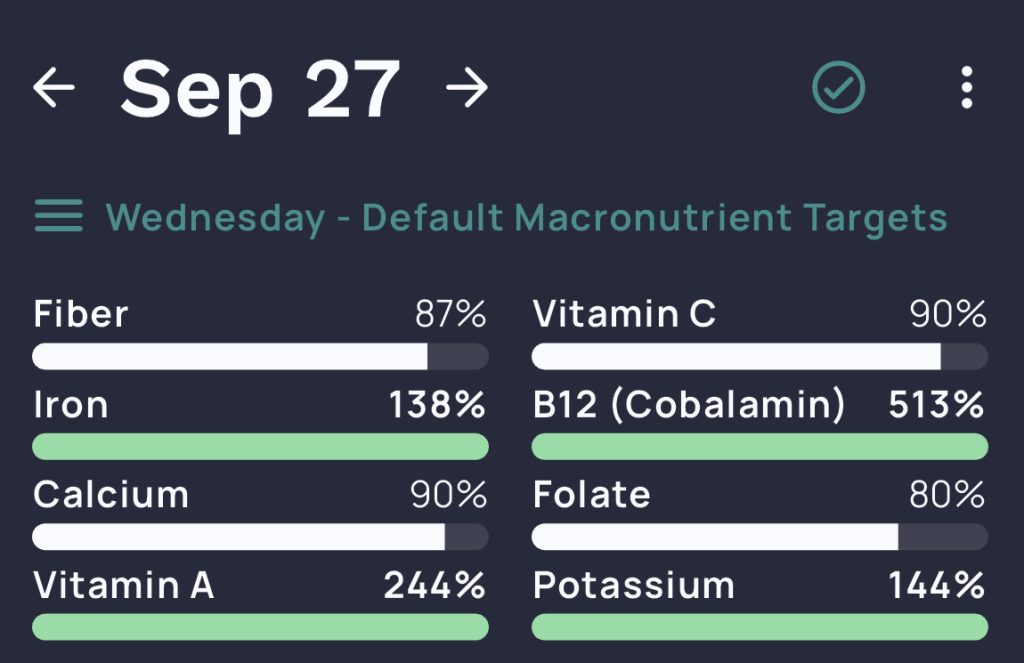
Task: Click the right arrow to view next day
Action: point(467,88)
